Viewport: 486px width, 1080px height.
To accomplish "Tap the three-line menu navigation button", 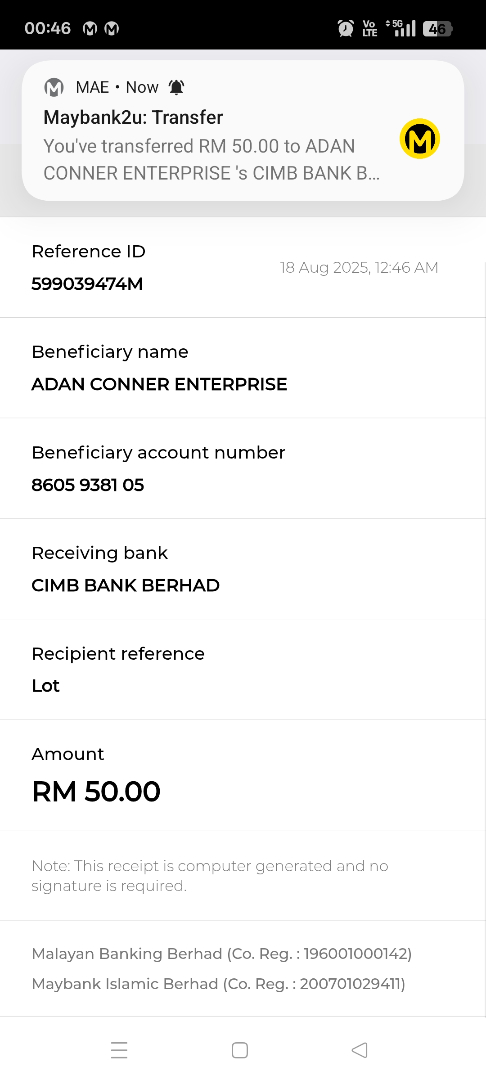I will pyautogui.click(x=119, y=1050).
